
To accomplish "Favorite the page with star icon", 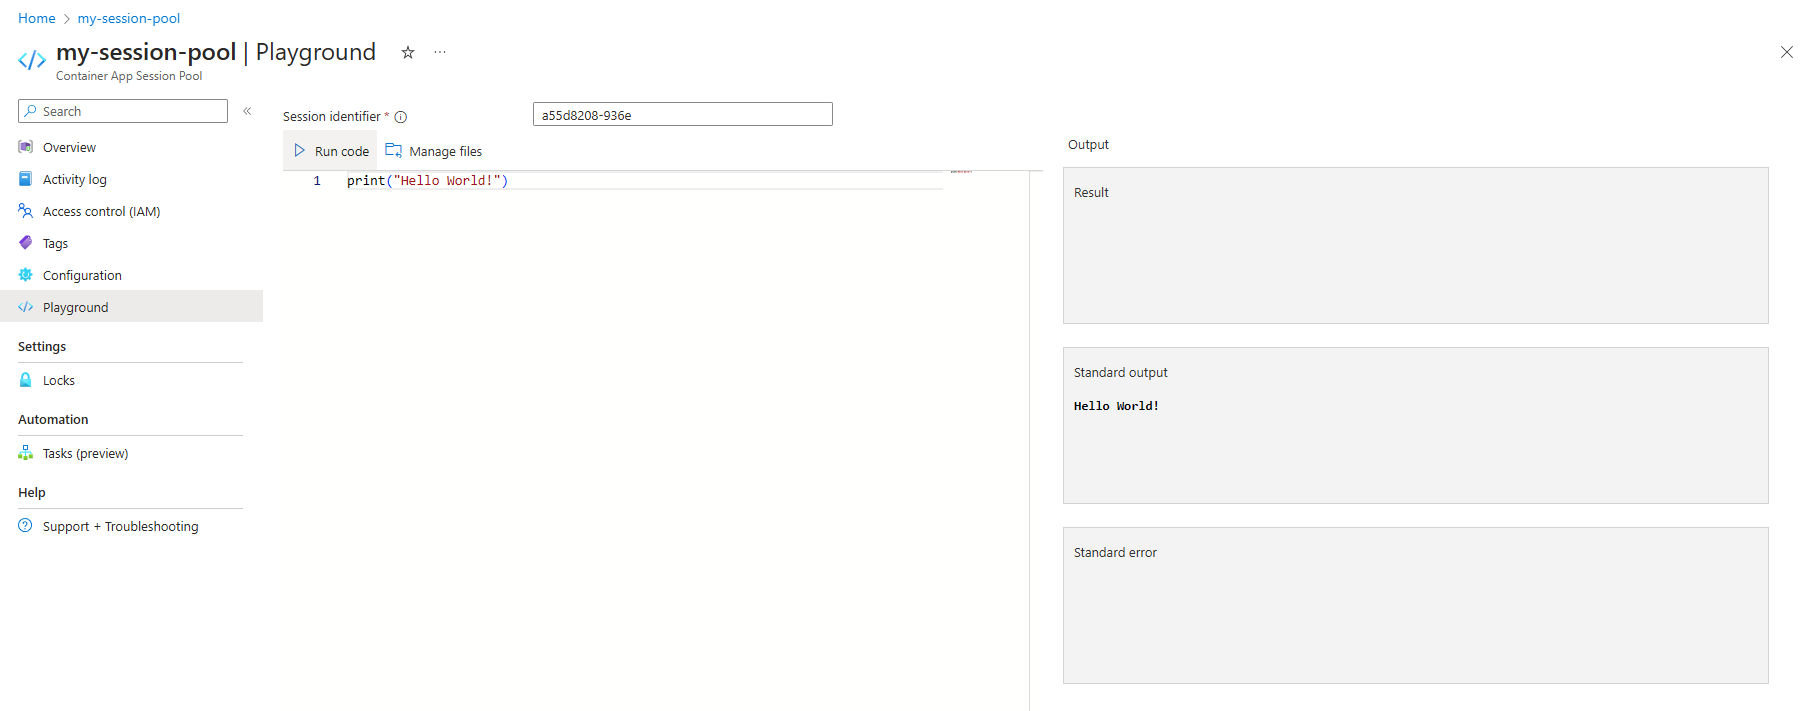I will pyautogui.click(x=408, y=53).
